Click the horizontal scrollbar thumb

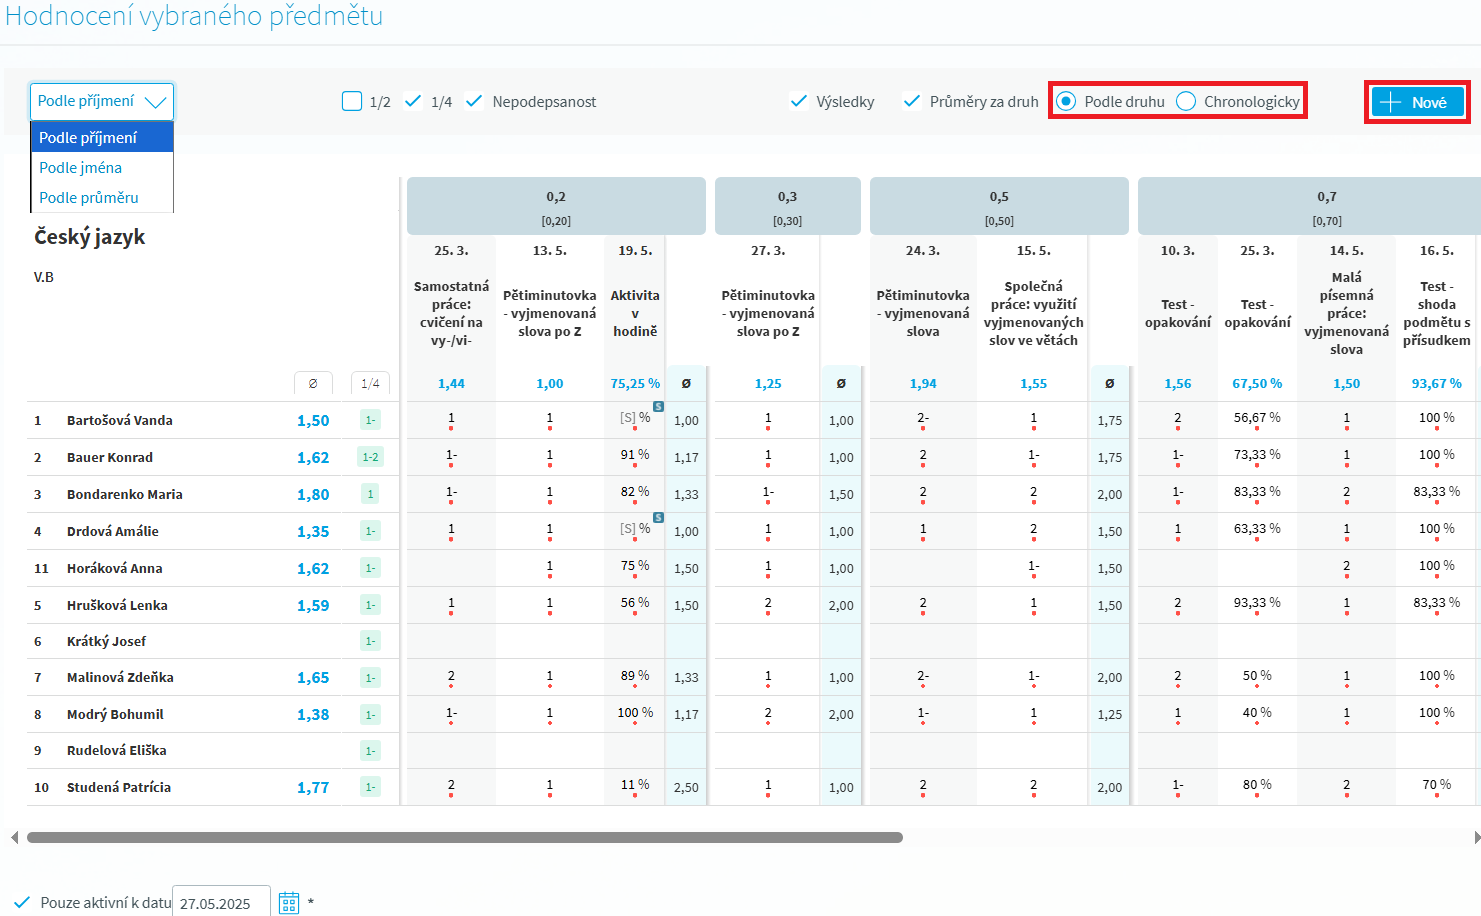tap(465, 837)
